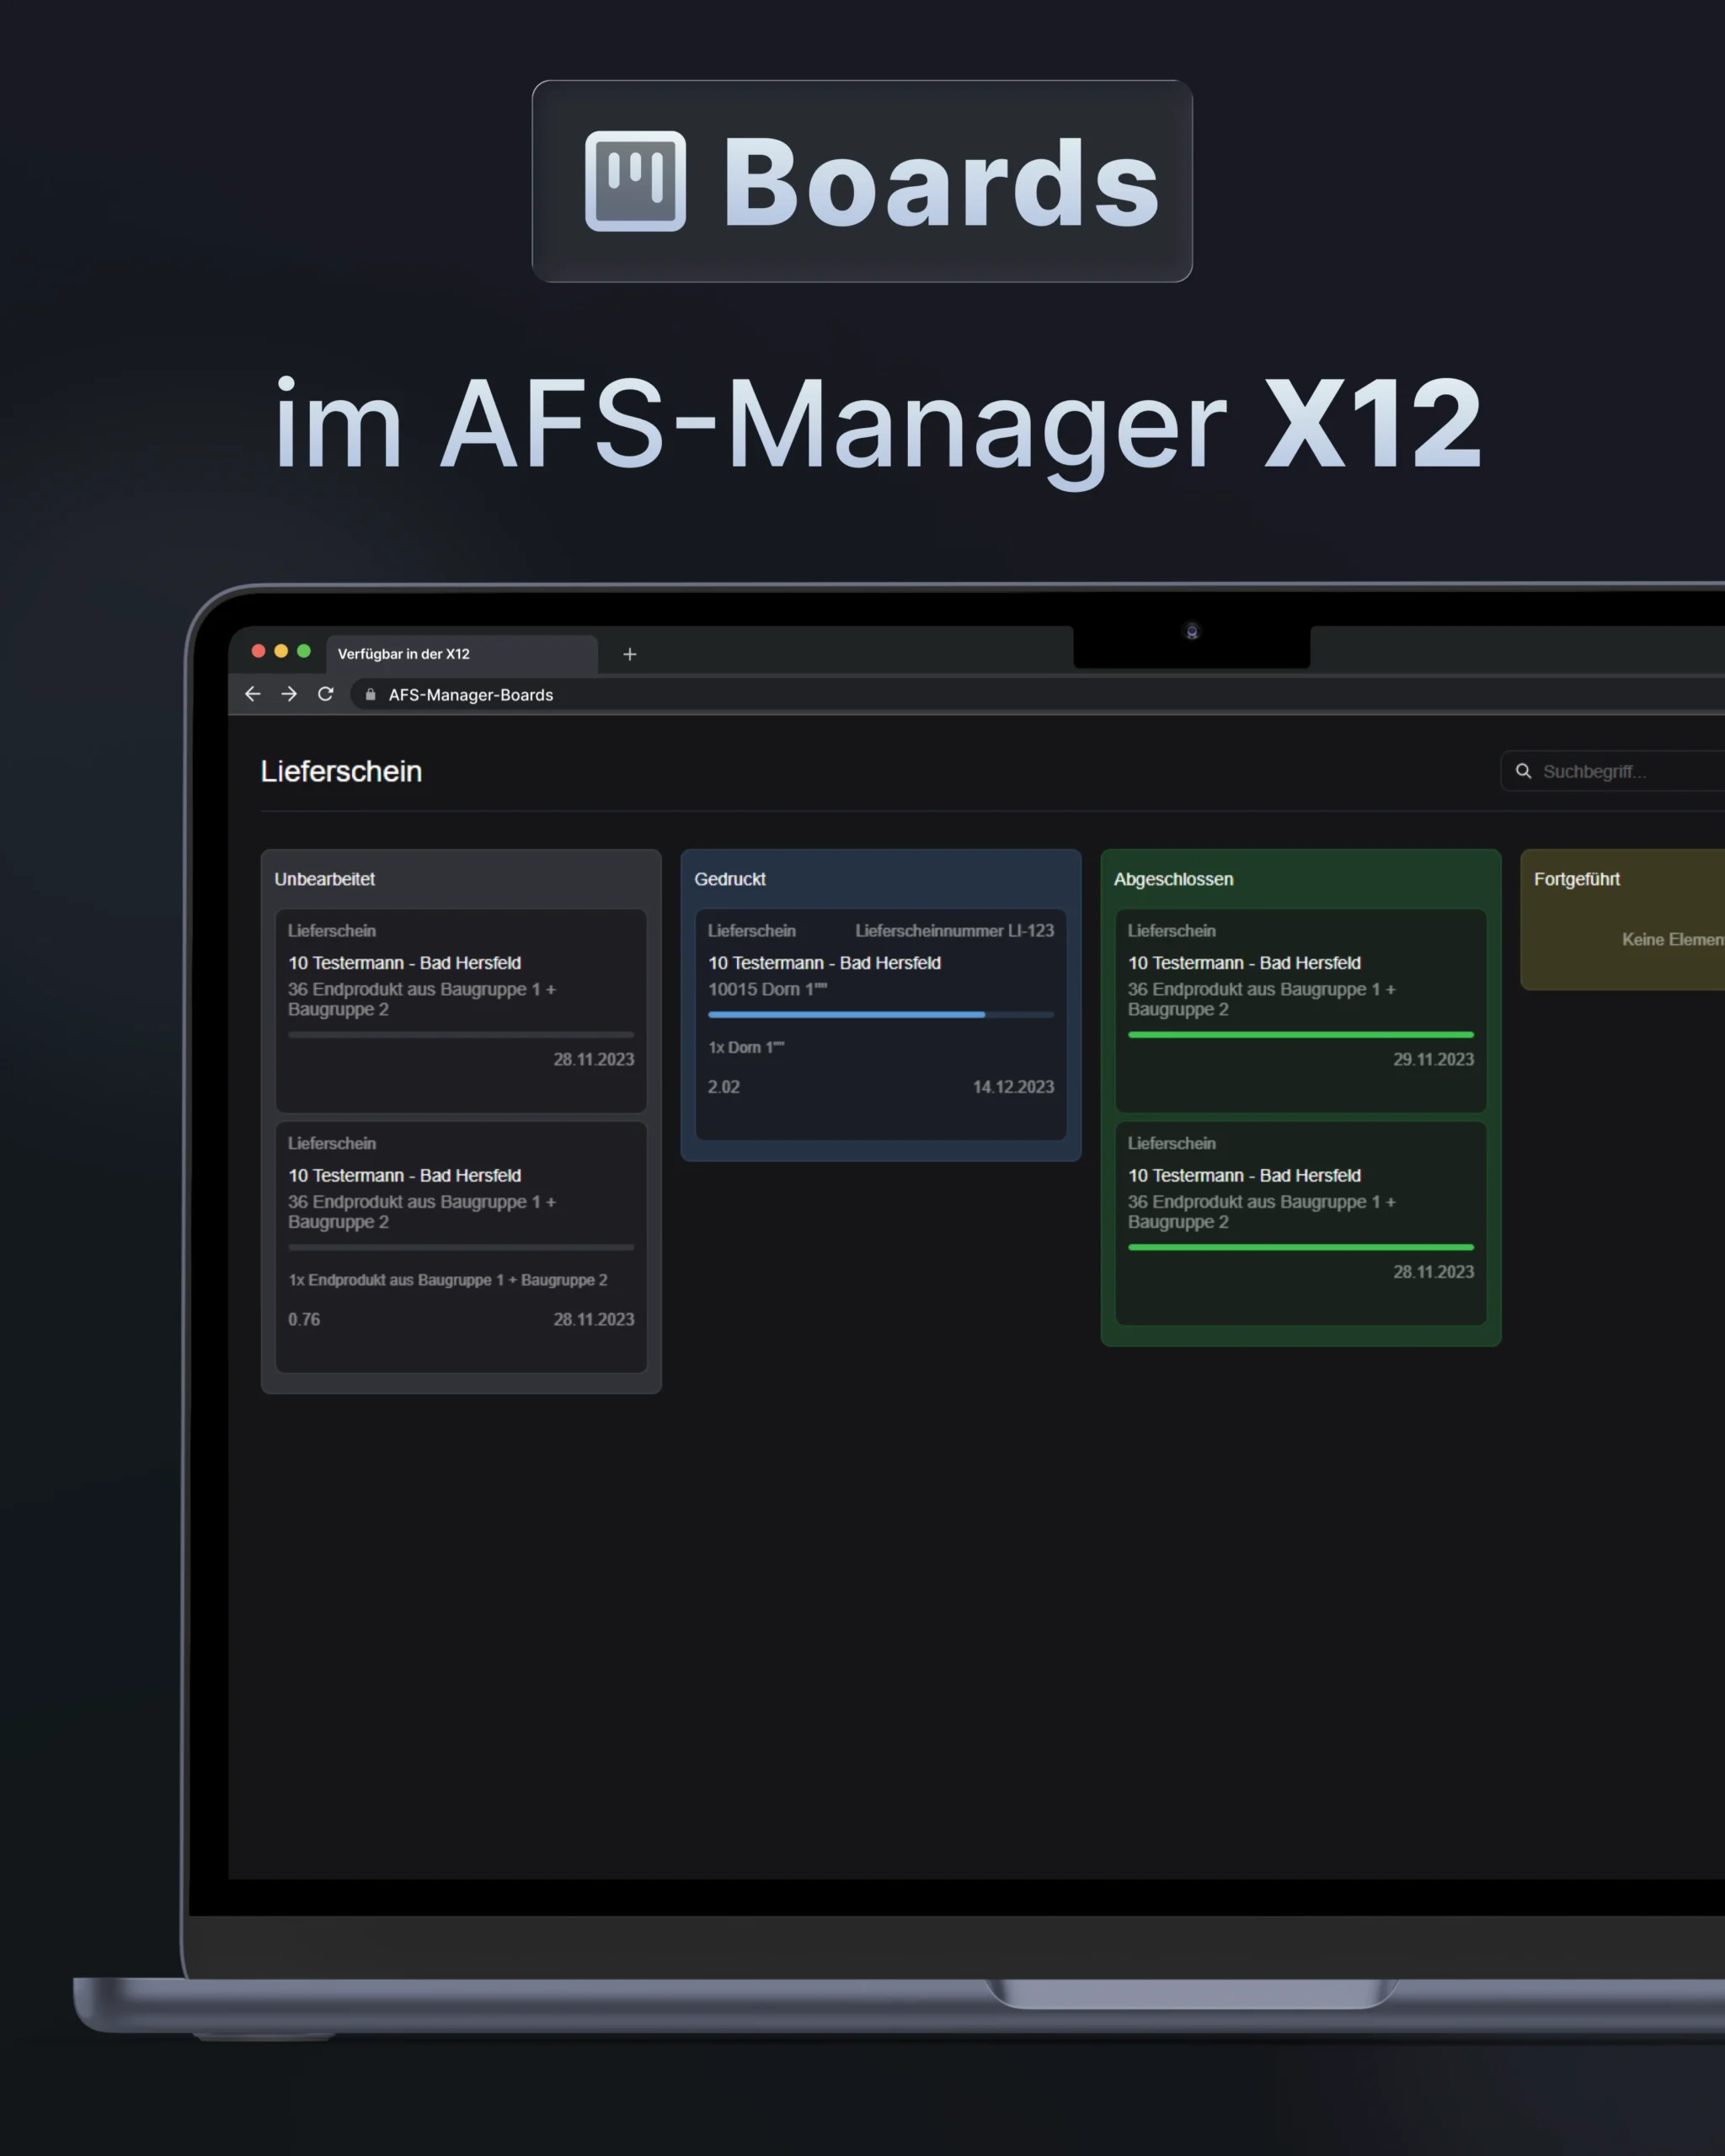Click the lock icon in address bar
The width and height of the screenshot is (1725, 2156).
(x=370, y=694)
